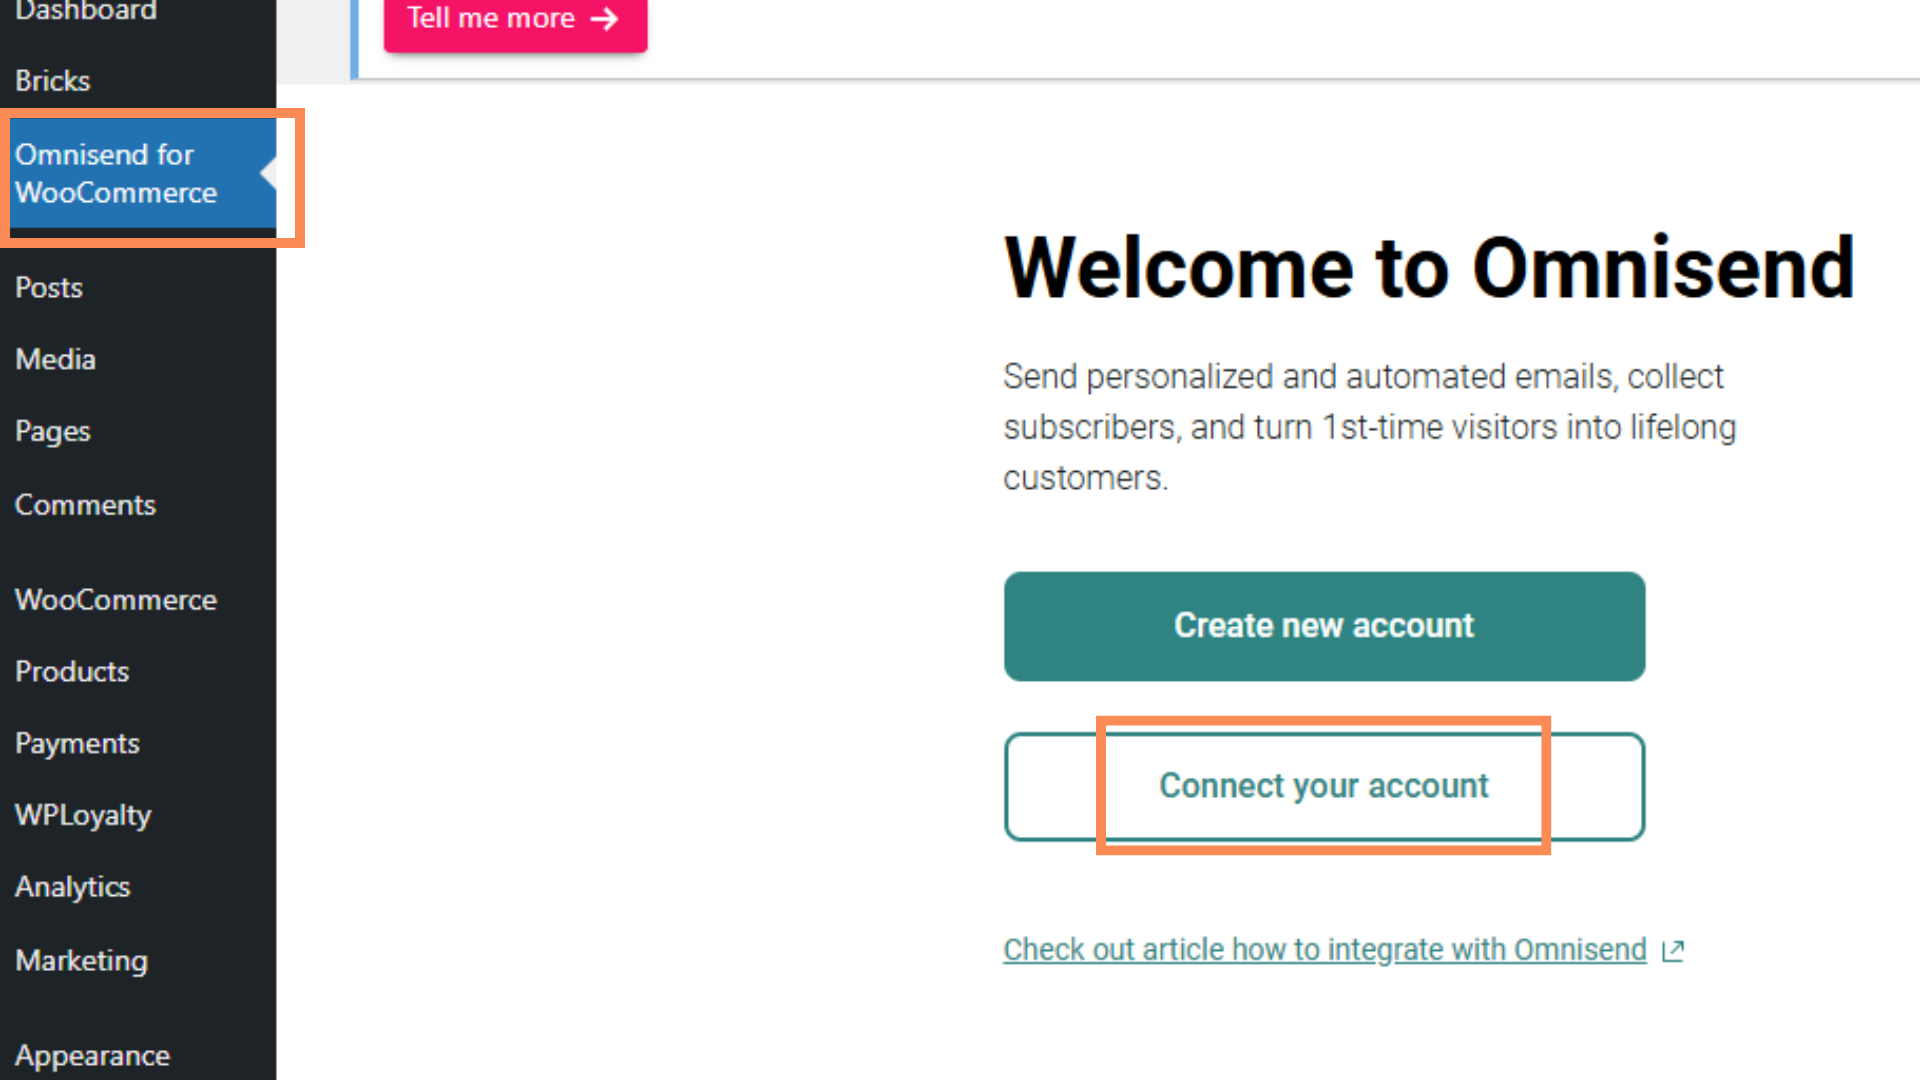Navigate to the Media library menu
Screen dimensions: 1920x1080
pyautogui.click(x=56, y=360)
